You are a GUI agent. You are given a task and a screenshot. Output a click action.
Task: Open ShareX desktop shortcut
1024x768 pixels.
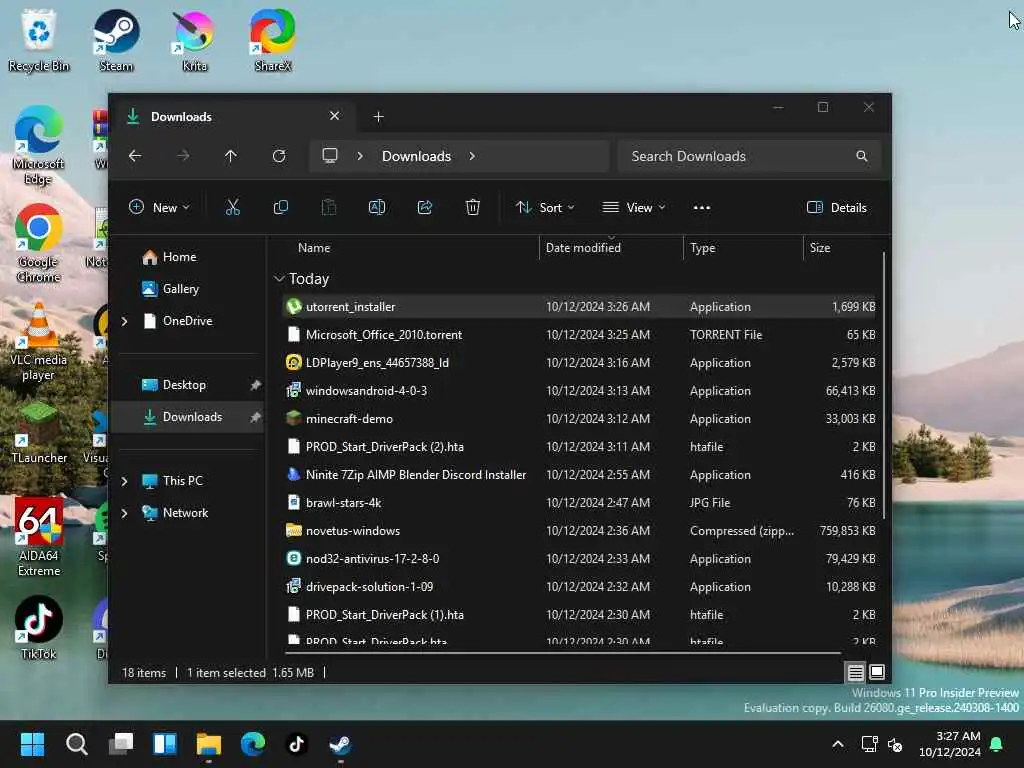point(273,40)
